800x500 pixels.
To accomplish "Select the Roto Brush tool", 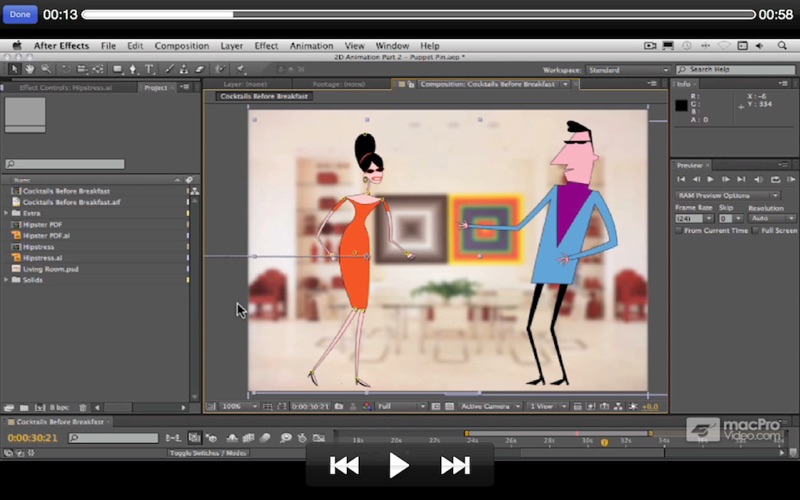I will point(220,69).
